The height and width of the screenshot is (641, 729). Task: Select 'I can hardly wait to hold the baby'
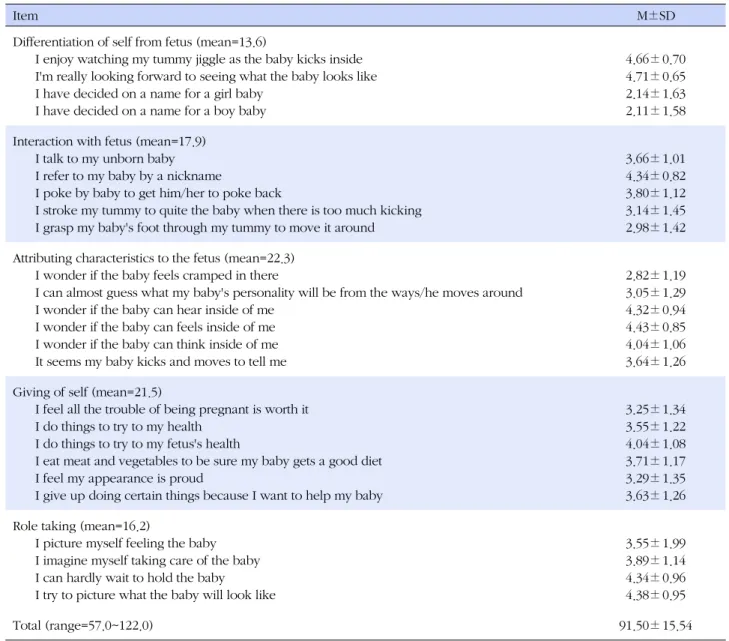pyautogui.click(x=130, y=577)
